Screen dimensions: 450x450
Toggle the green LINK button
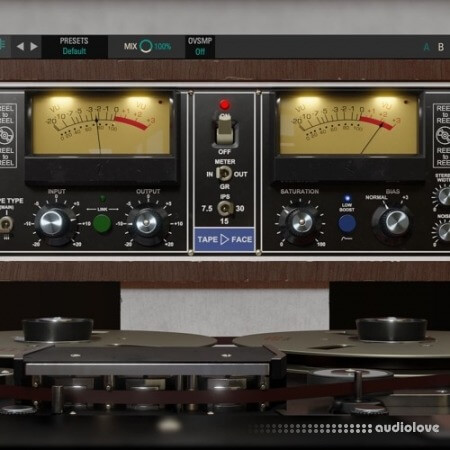[x=102, y=224]
